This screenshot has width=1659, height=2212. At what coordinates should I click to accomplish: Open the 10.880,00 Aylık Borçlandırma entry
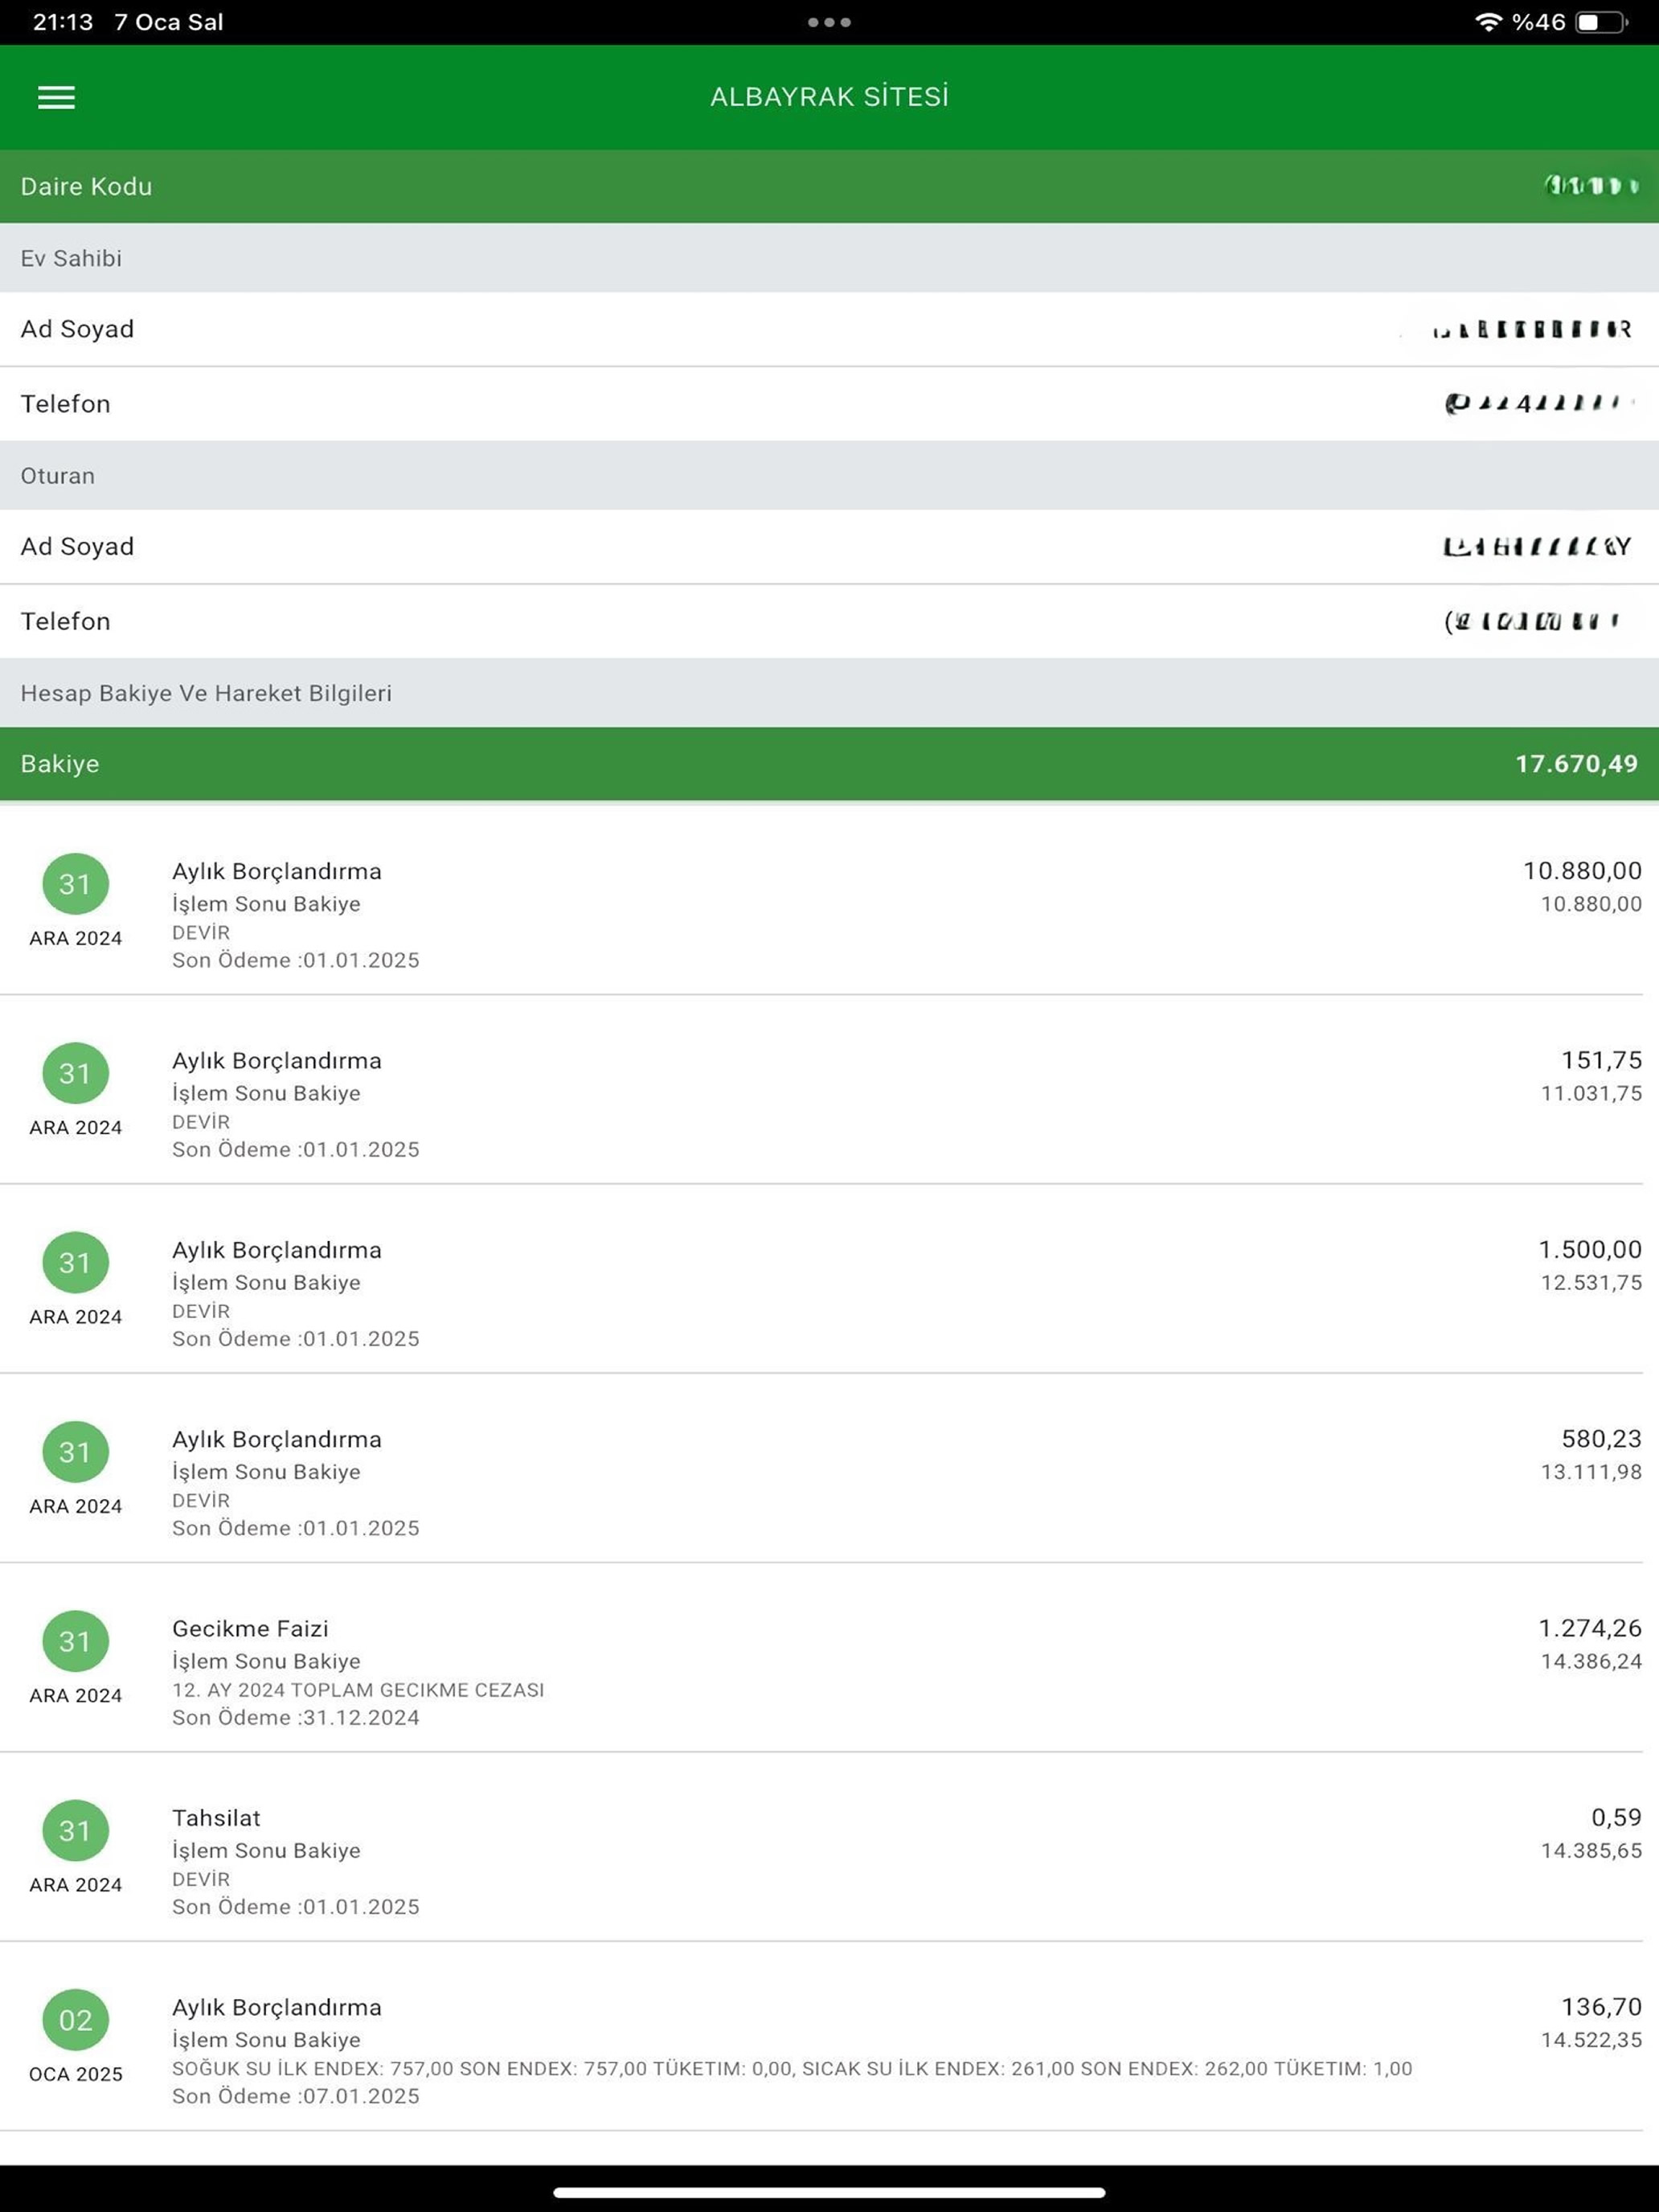tap(829, 900)
